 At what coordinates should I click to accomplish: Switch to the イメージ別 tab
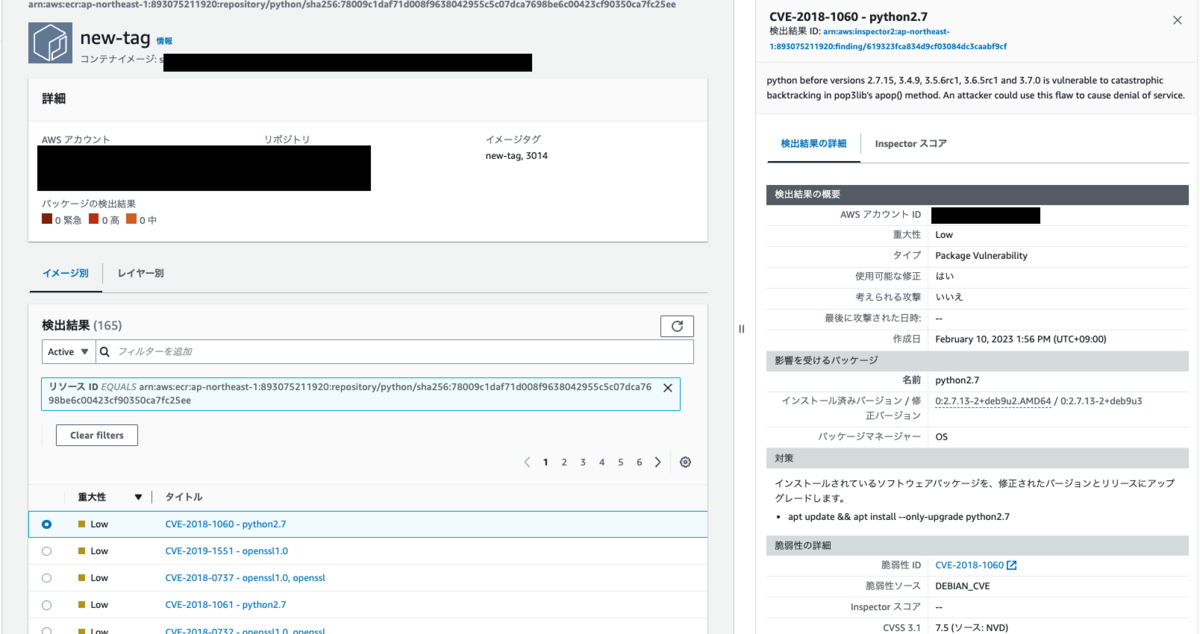point(65,273)
